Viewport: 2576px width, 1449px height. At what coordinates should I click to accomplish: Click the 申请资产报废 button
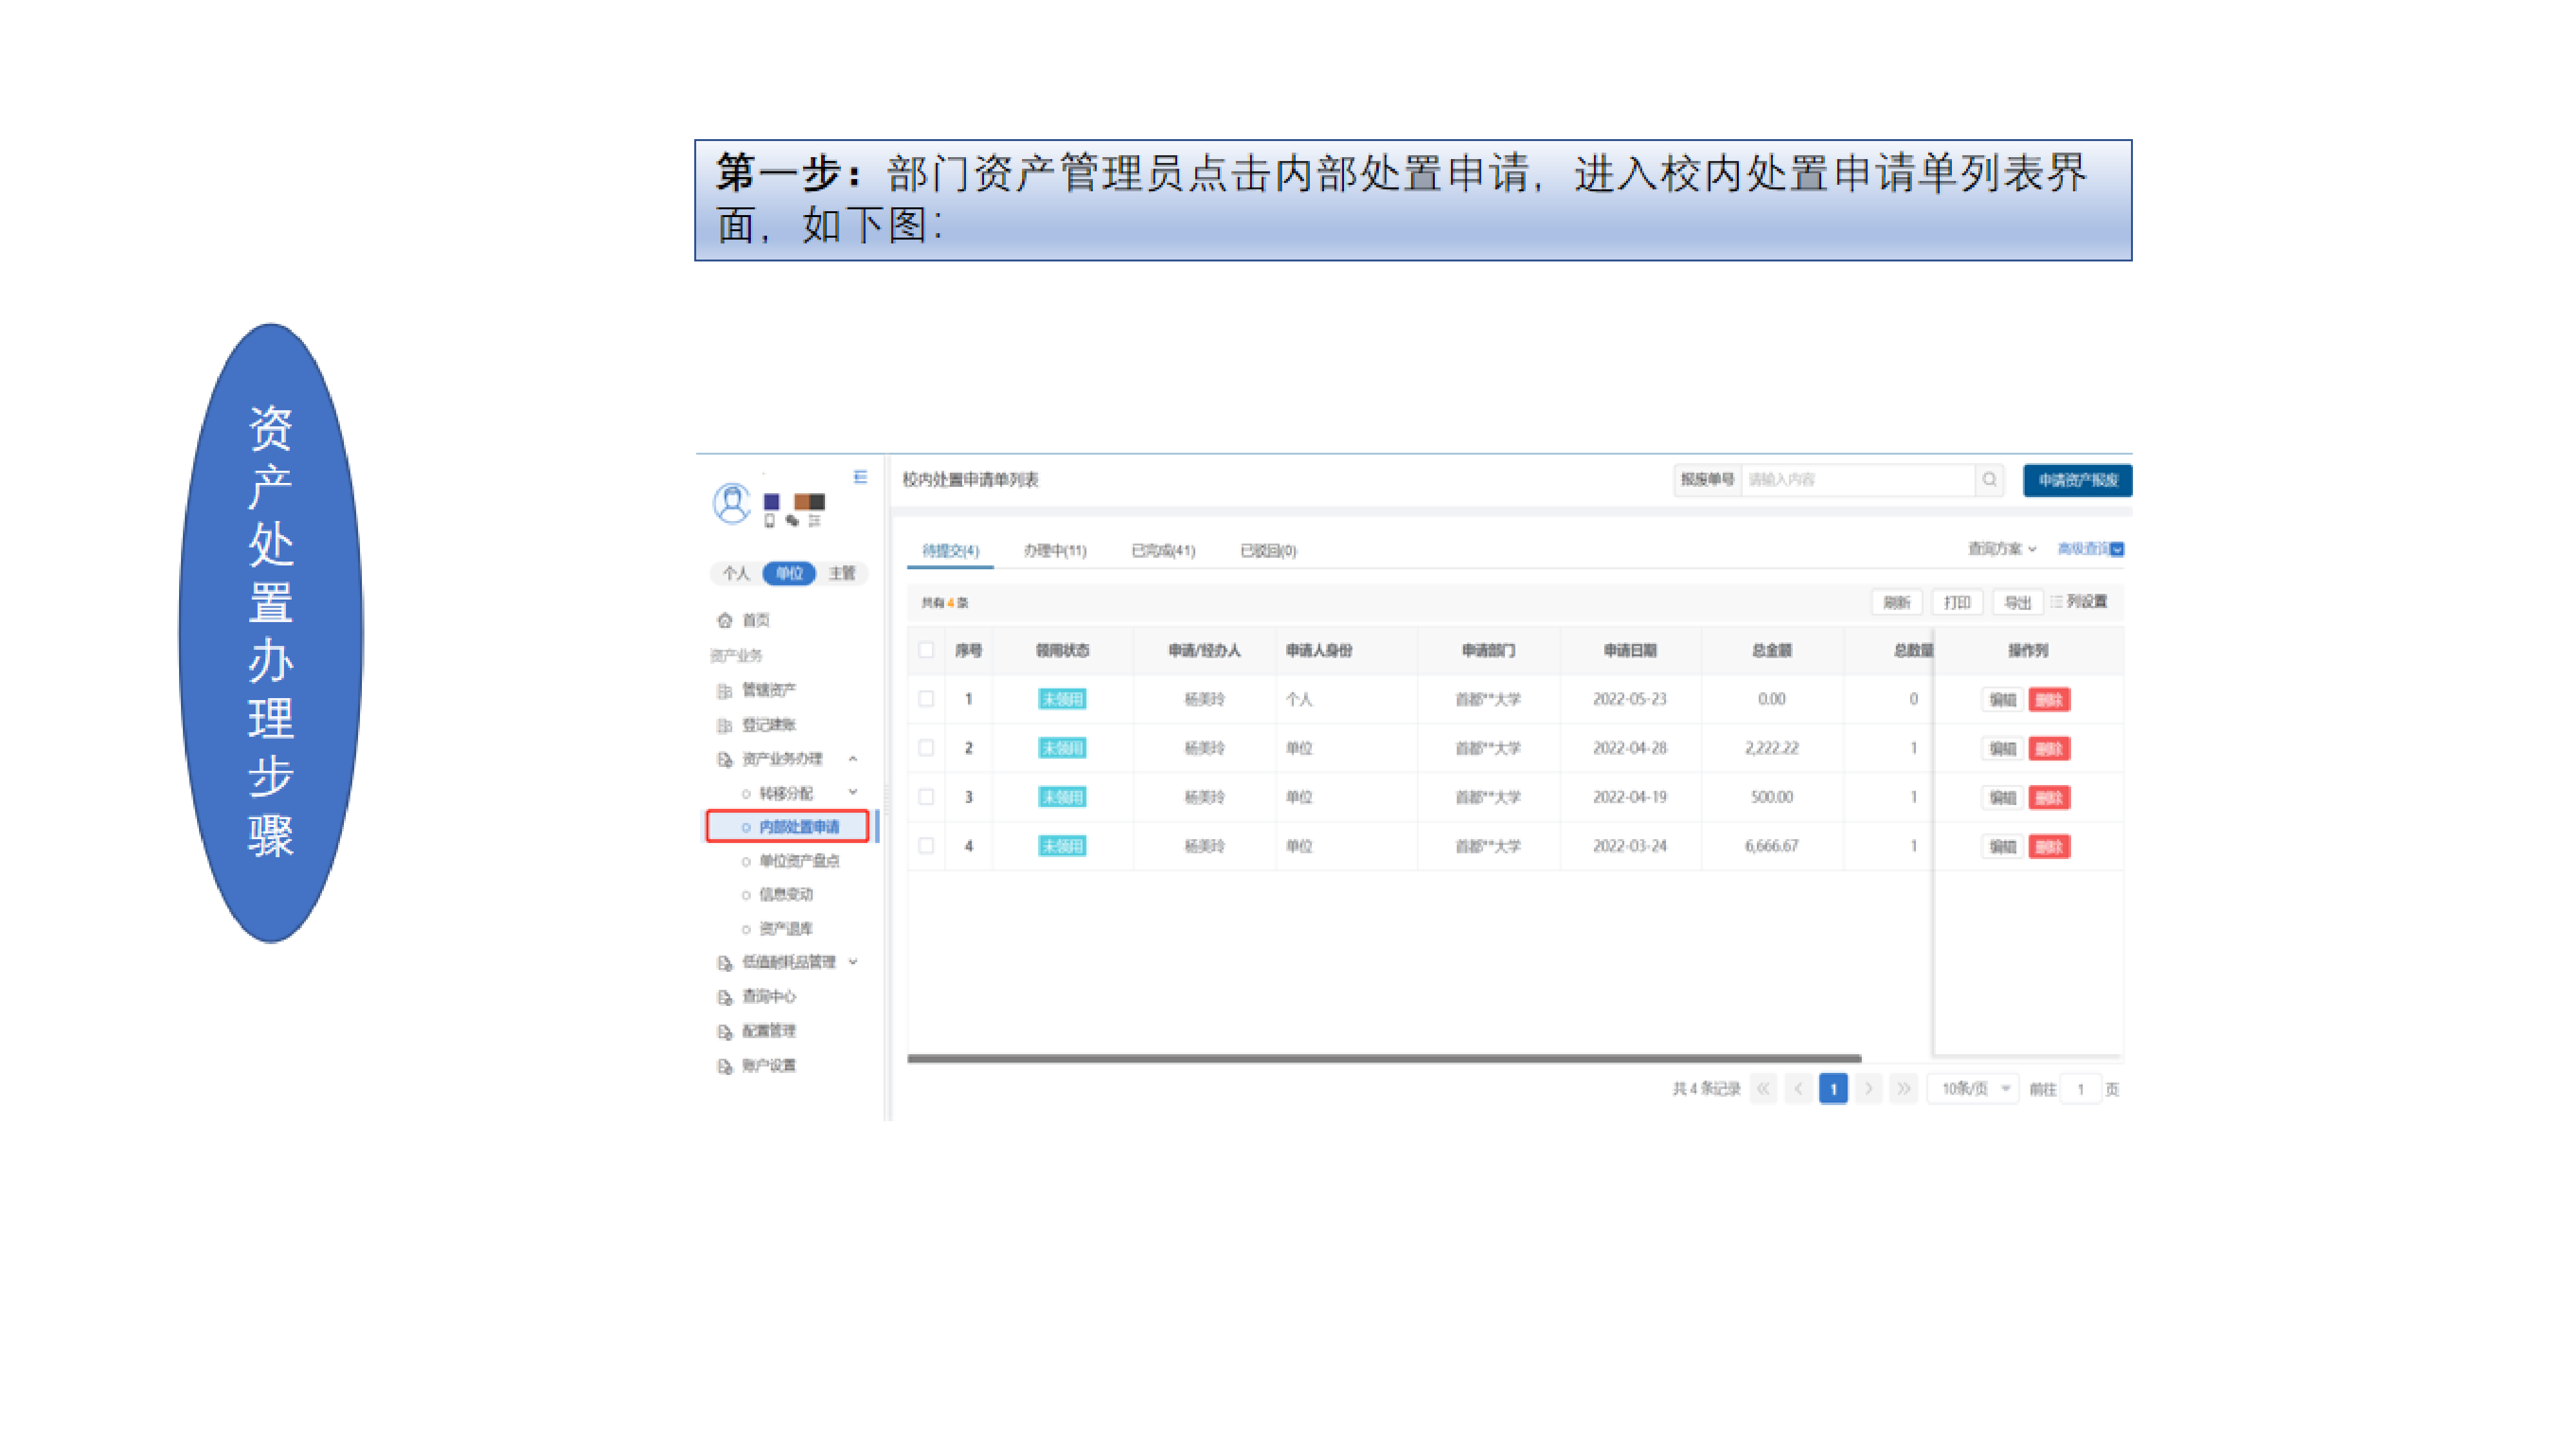pos(2077,480)
